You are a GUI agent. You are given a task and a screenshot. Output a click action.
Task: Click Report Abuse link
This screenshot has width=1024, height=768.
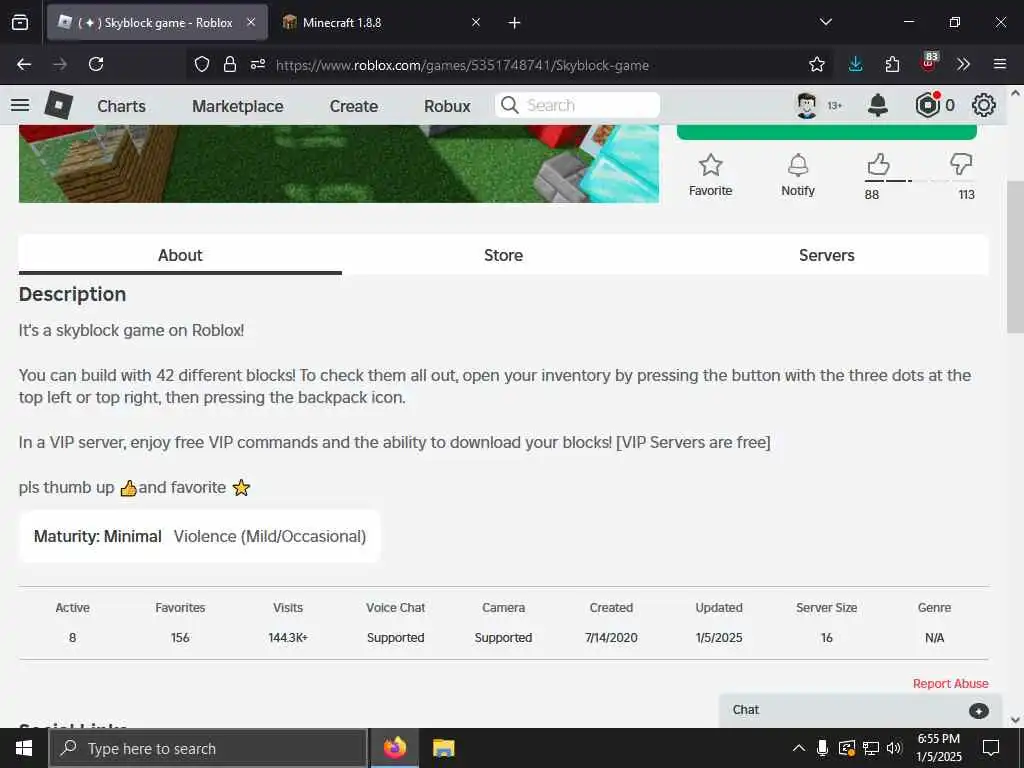pos(950,683)
